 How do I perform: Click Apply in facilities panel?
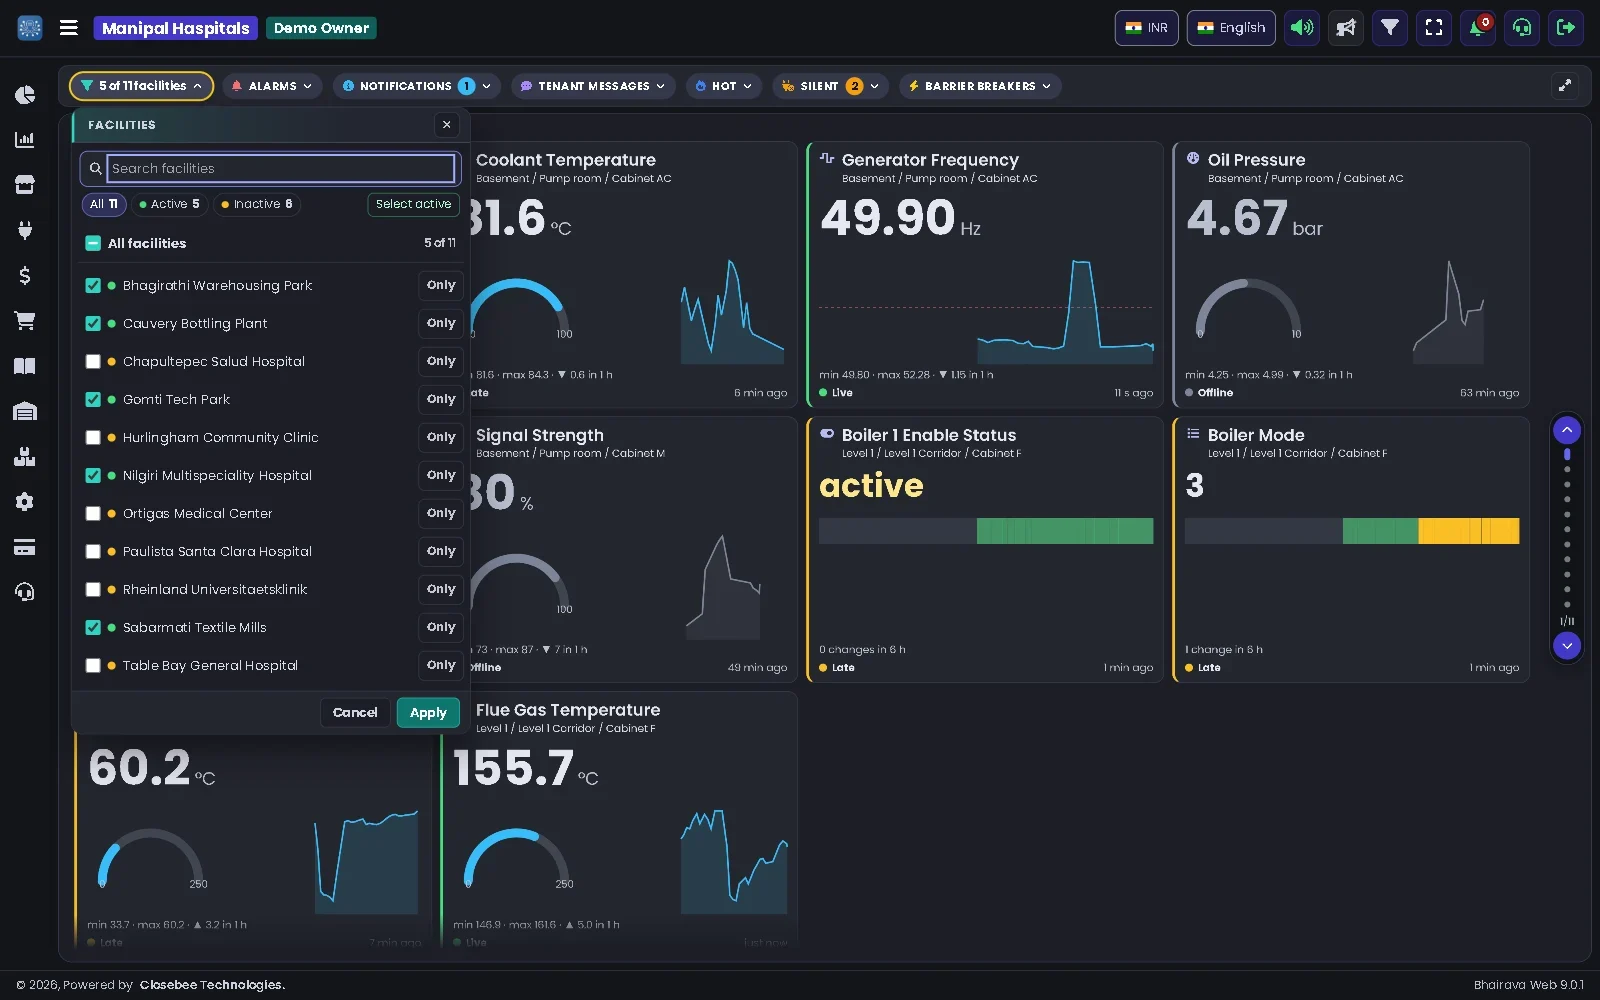coord(428,713)
